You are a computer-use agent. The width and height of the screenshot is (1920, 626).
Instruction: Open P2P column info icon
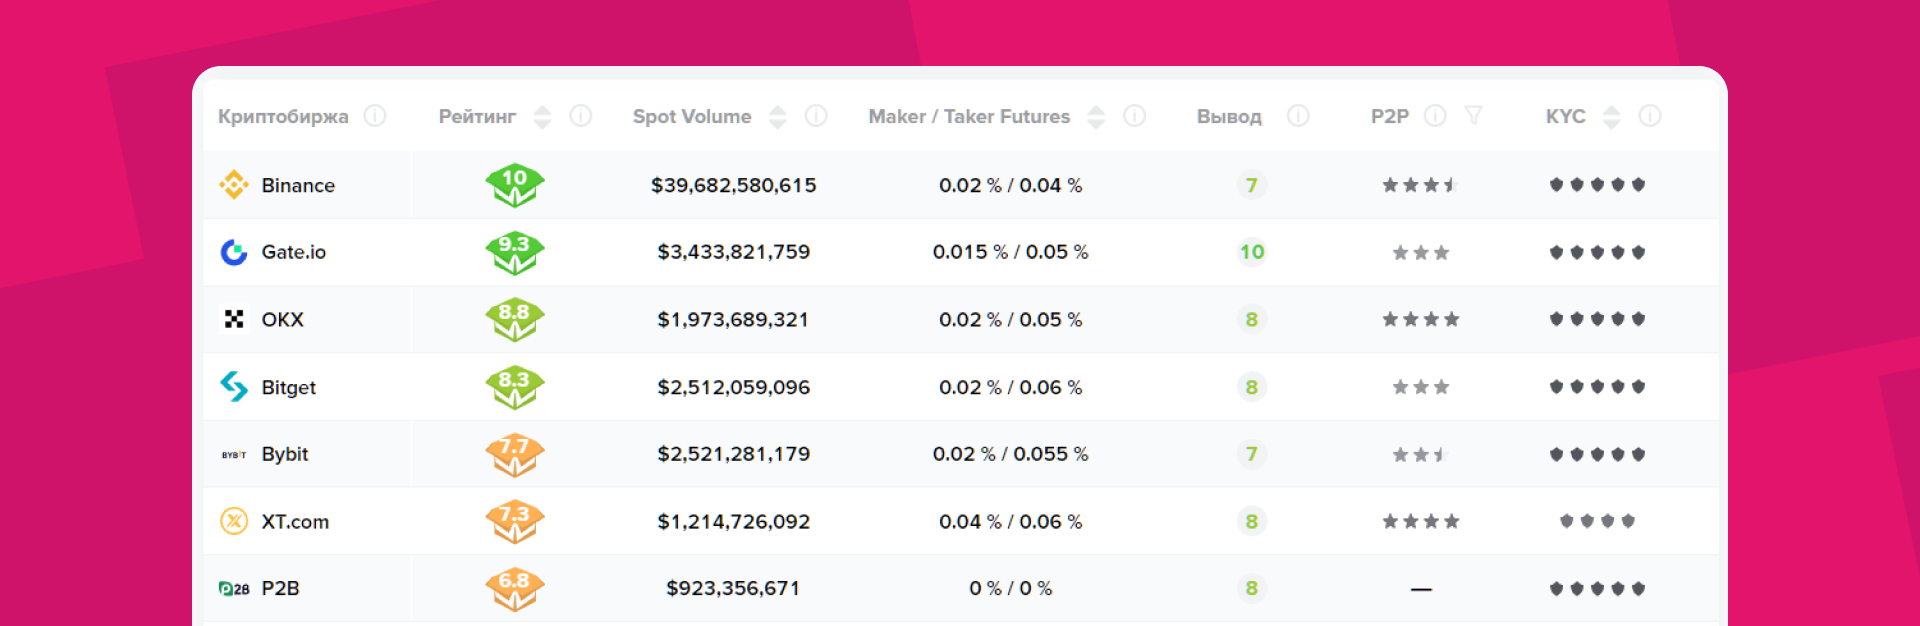(x=1435, y=116)
